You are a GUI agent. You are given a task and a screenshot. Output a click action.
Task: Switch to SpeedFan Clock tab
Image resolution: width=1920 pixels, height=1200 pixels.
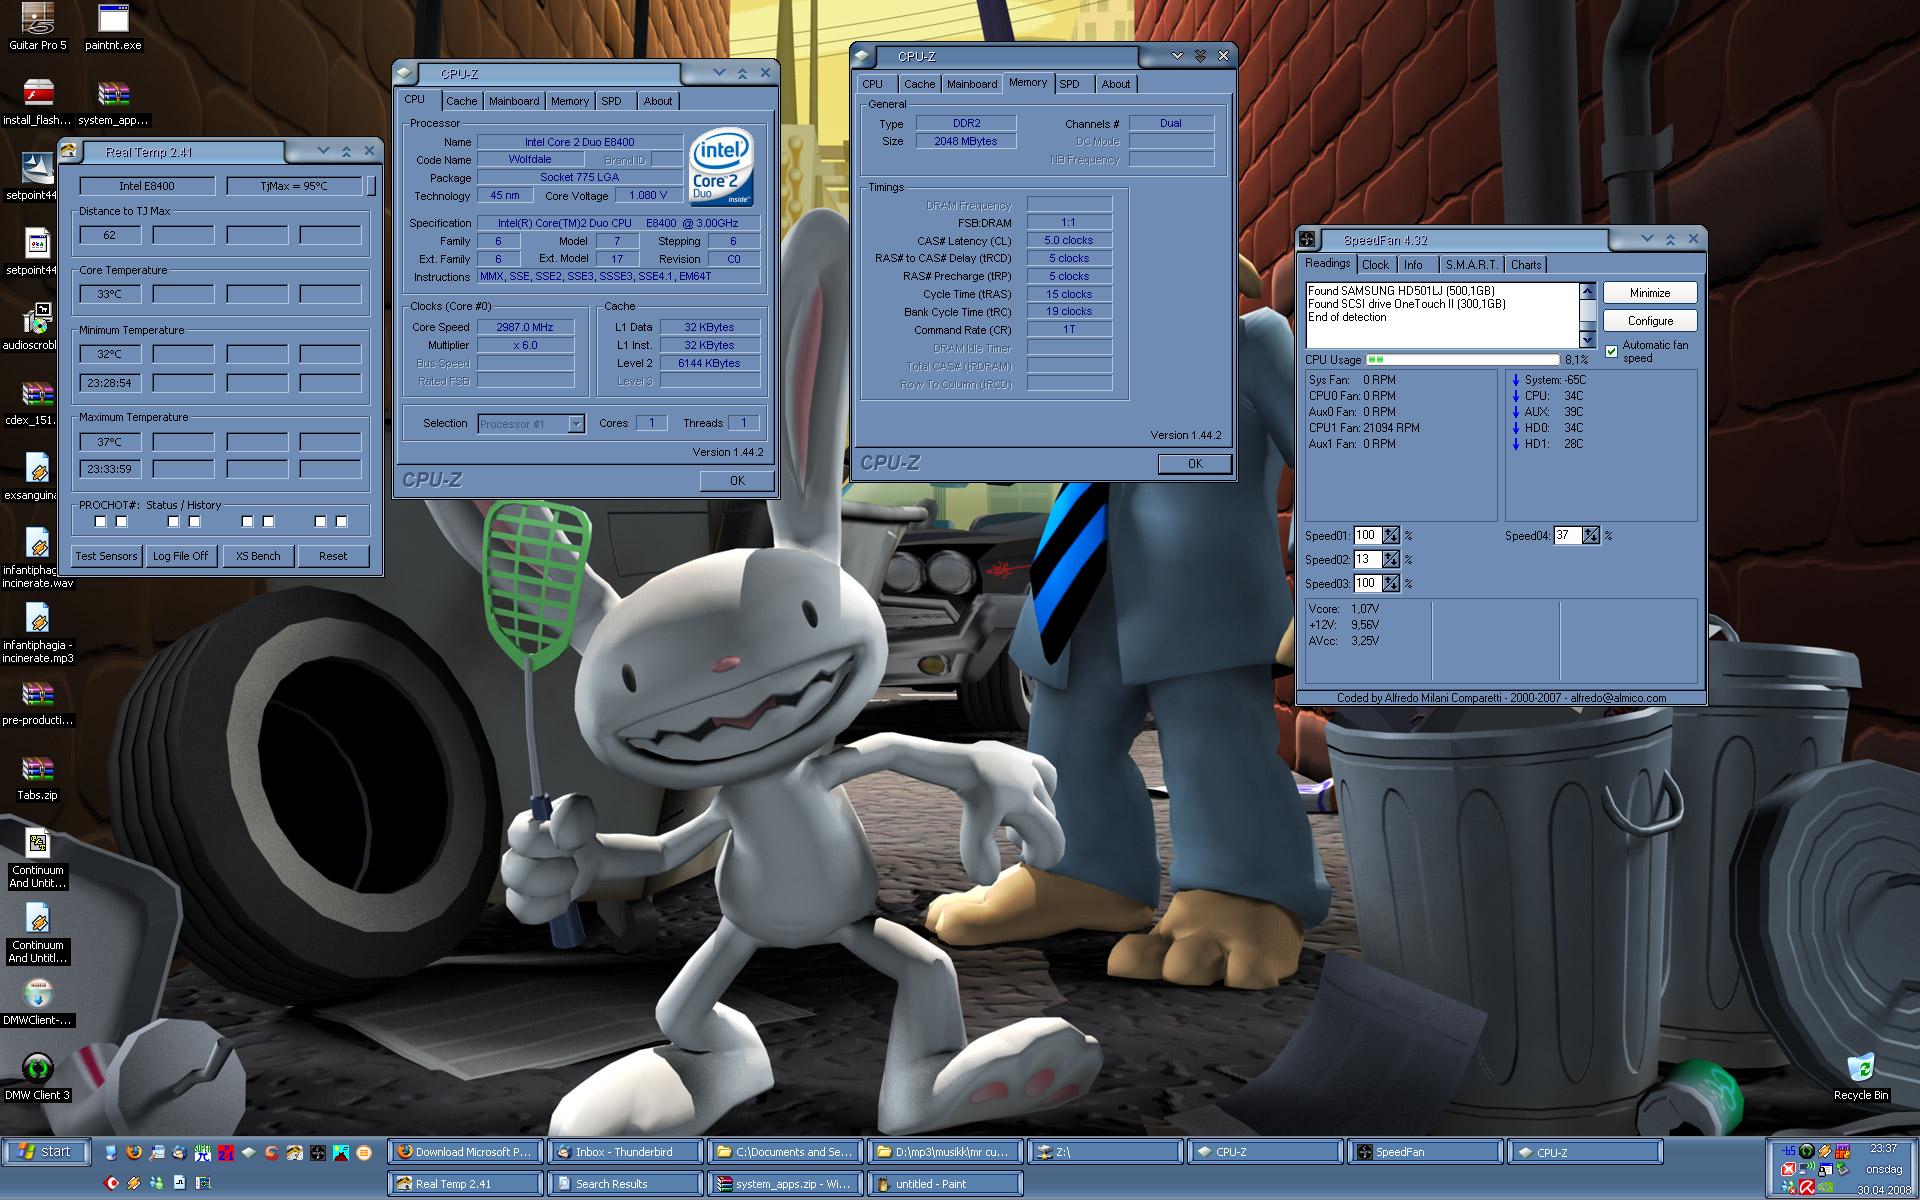pos(1375,265)
